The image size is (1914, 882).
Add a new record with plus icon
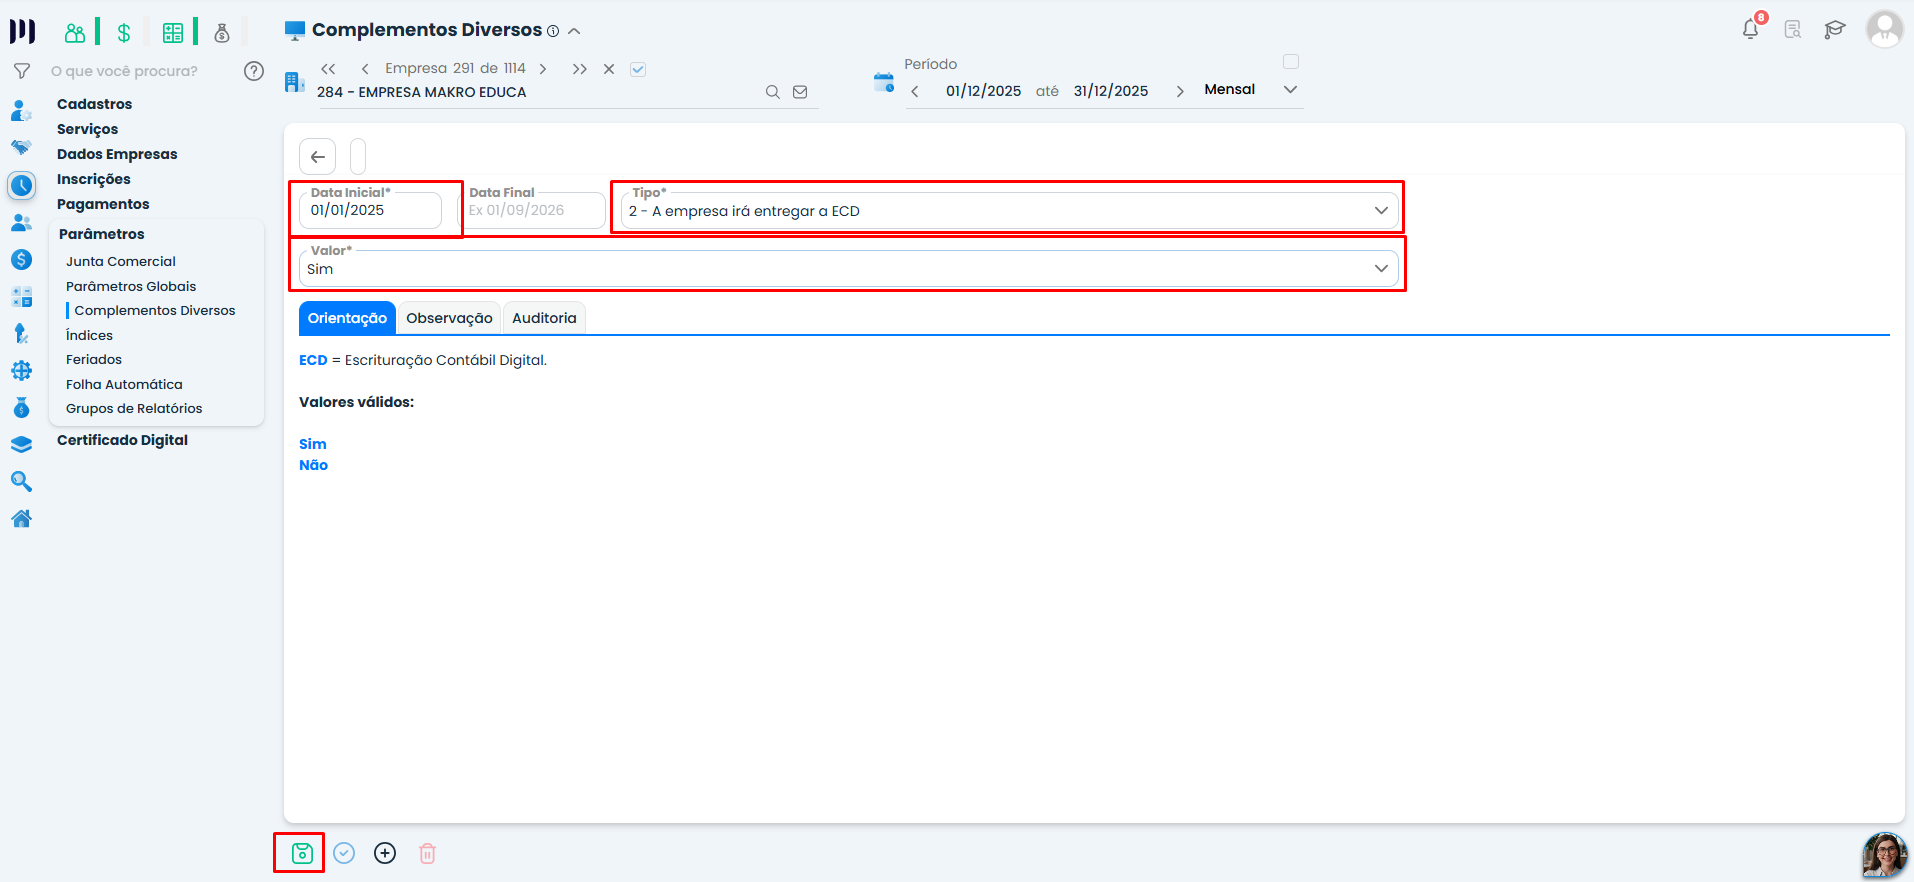pos(385,853)
